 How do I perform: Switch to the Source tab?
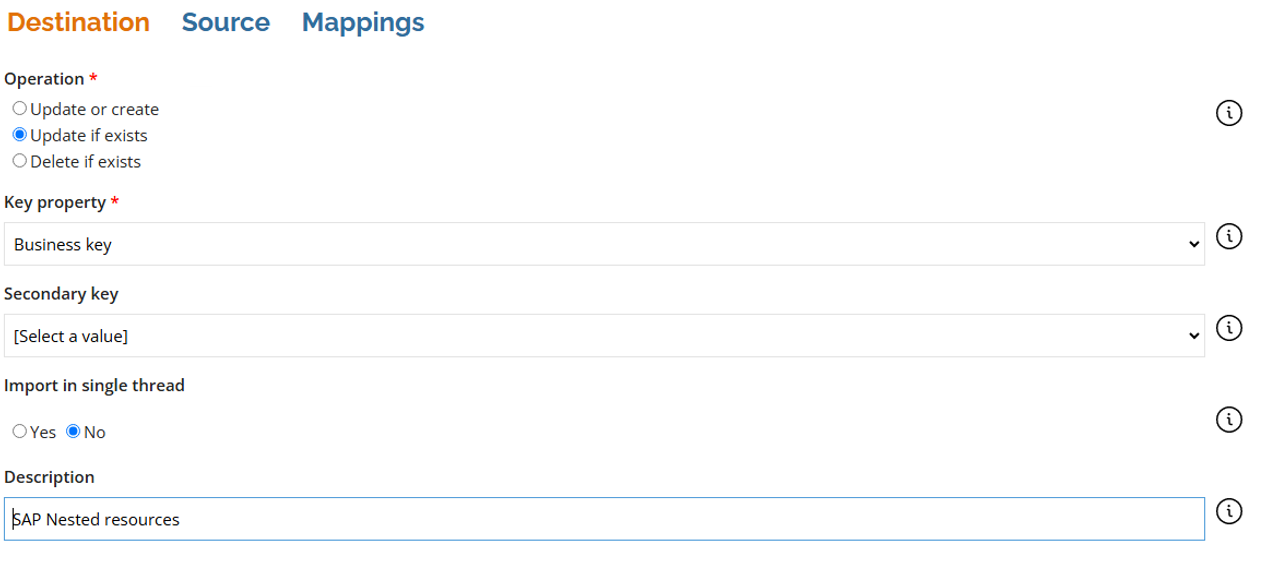pyautogui.click(x=226, y=22)
